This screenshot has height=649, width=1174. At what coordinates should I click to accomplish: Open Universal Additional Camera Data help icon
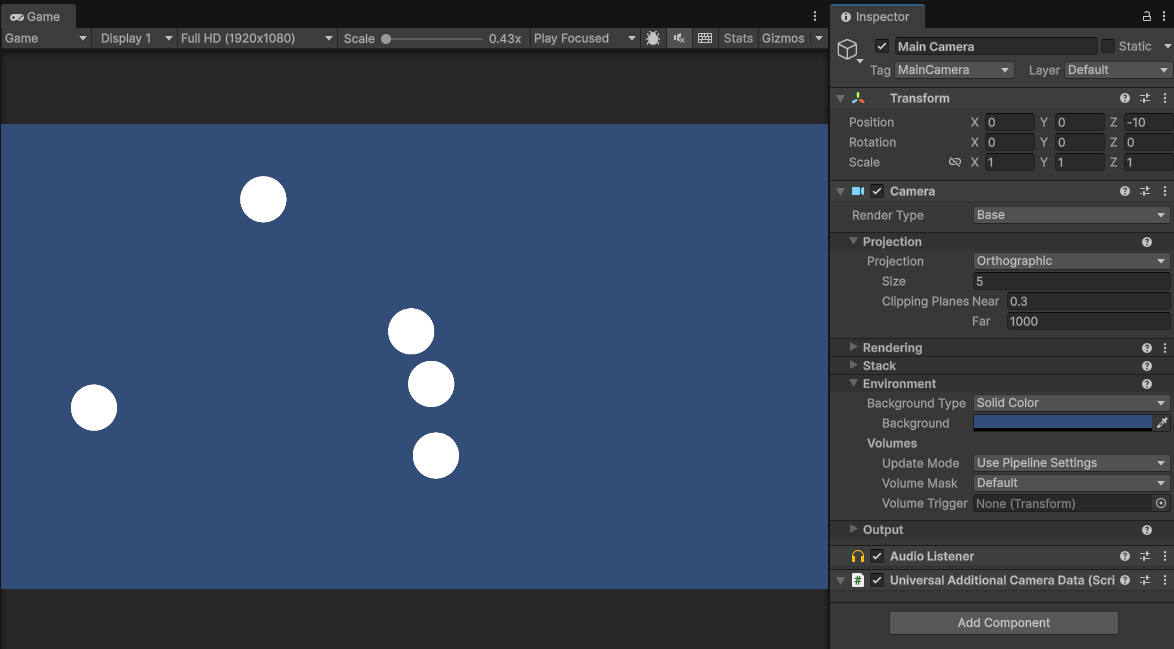pyautogui.click(x=1125, y=580)
